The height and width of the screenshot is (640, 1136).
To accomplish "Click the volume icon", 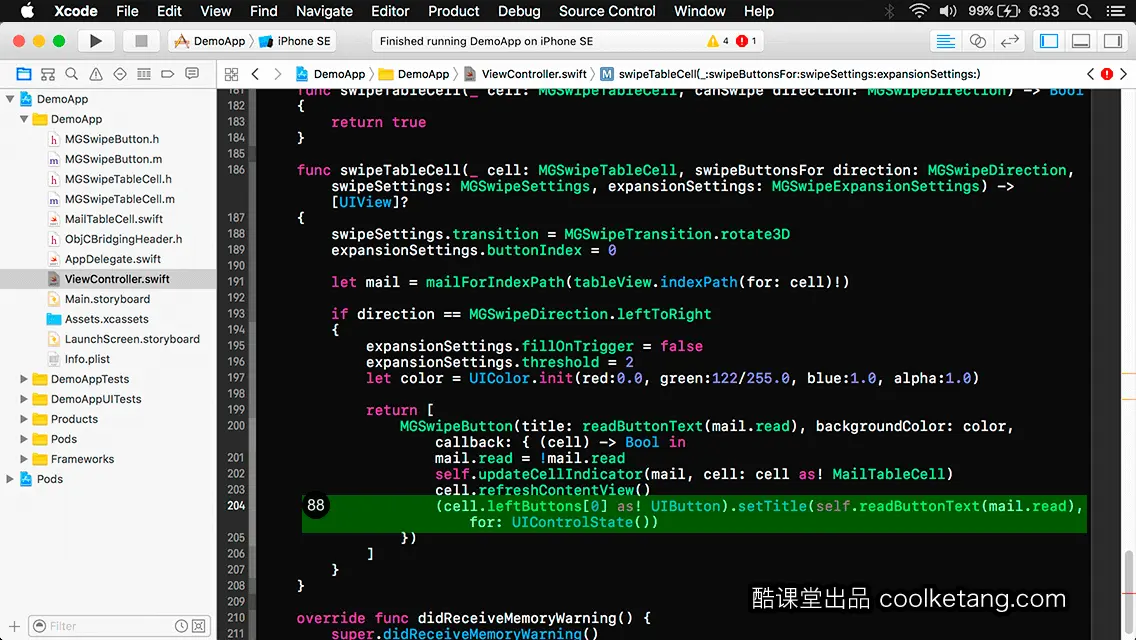I will (x=948, y=11).
